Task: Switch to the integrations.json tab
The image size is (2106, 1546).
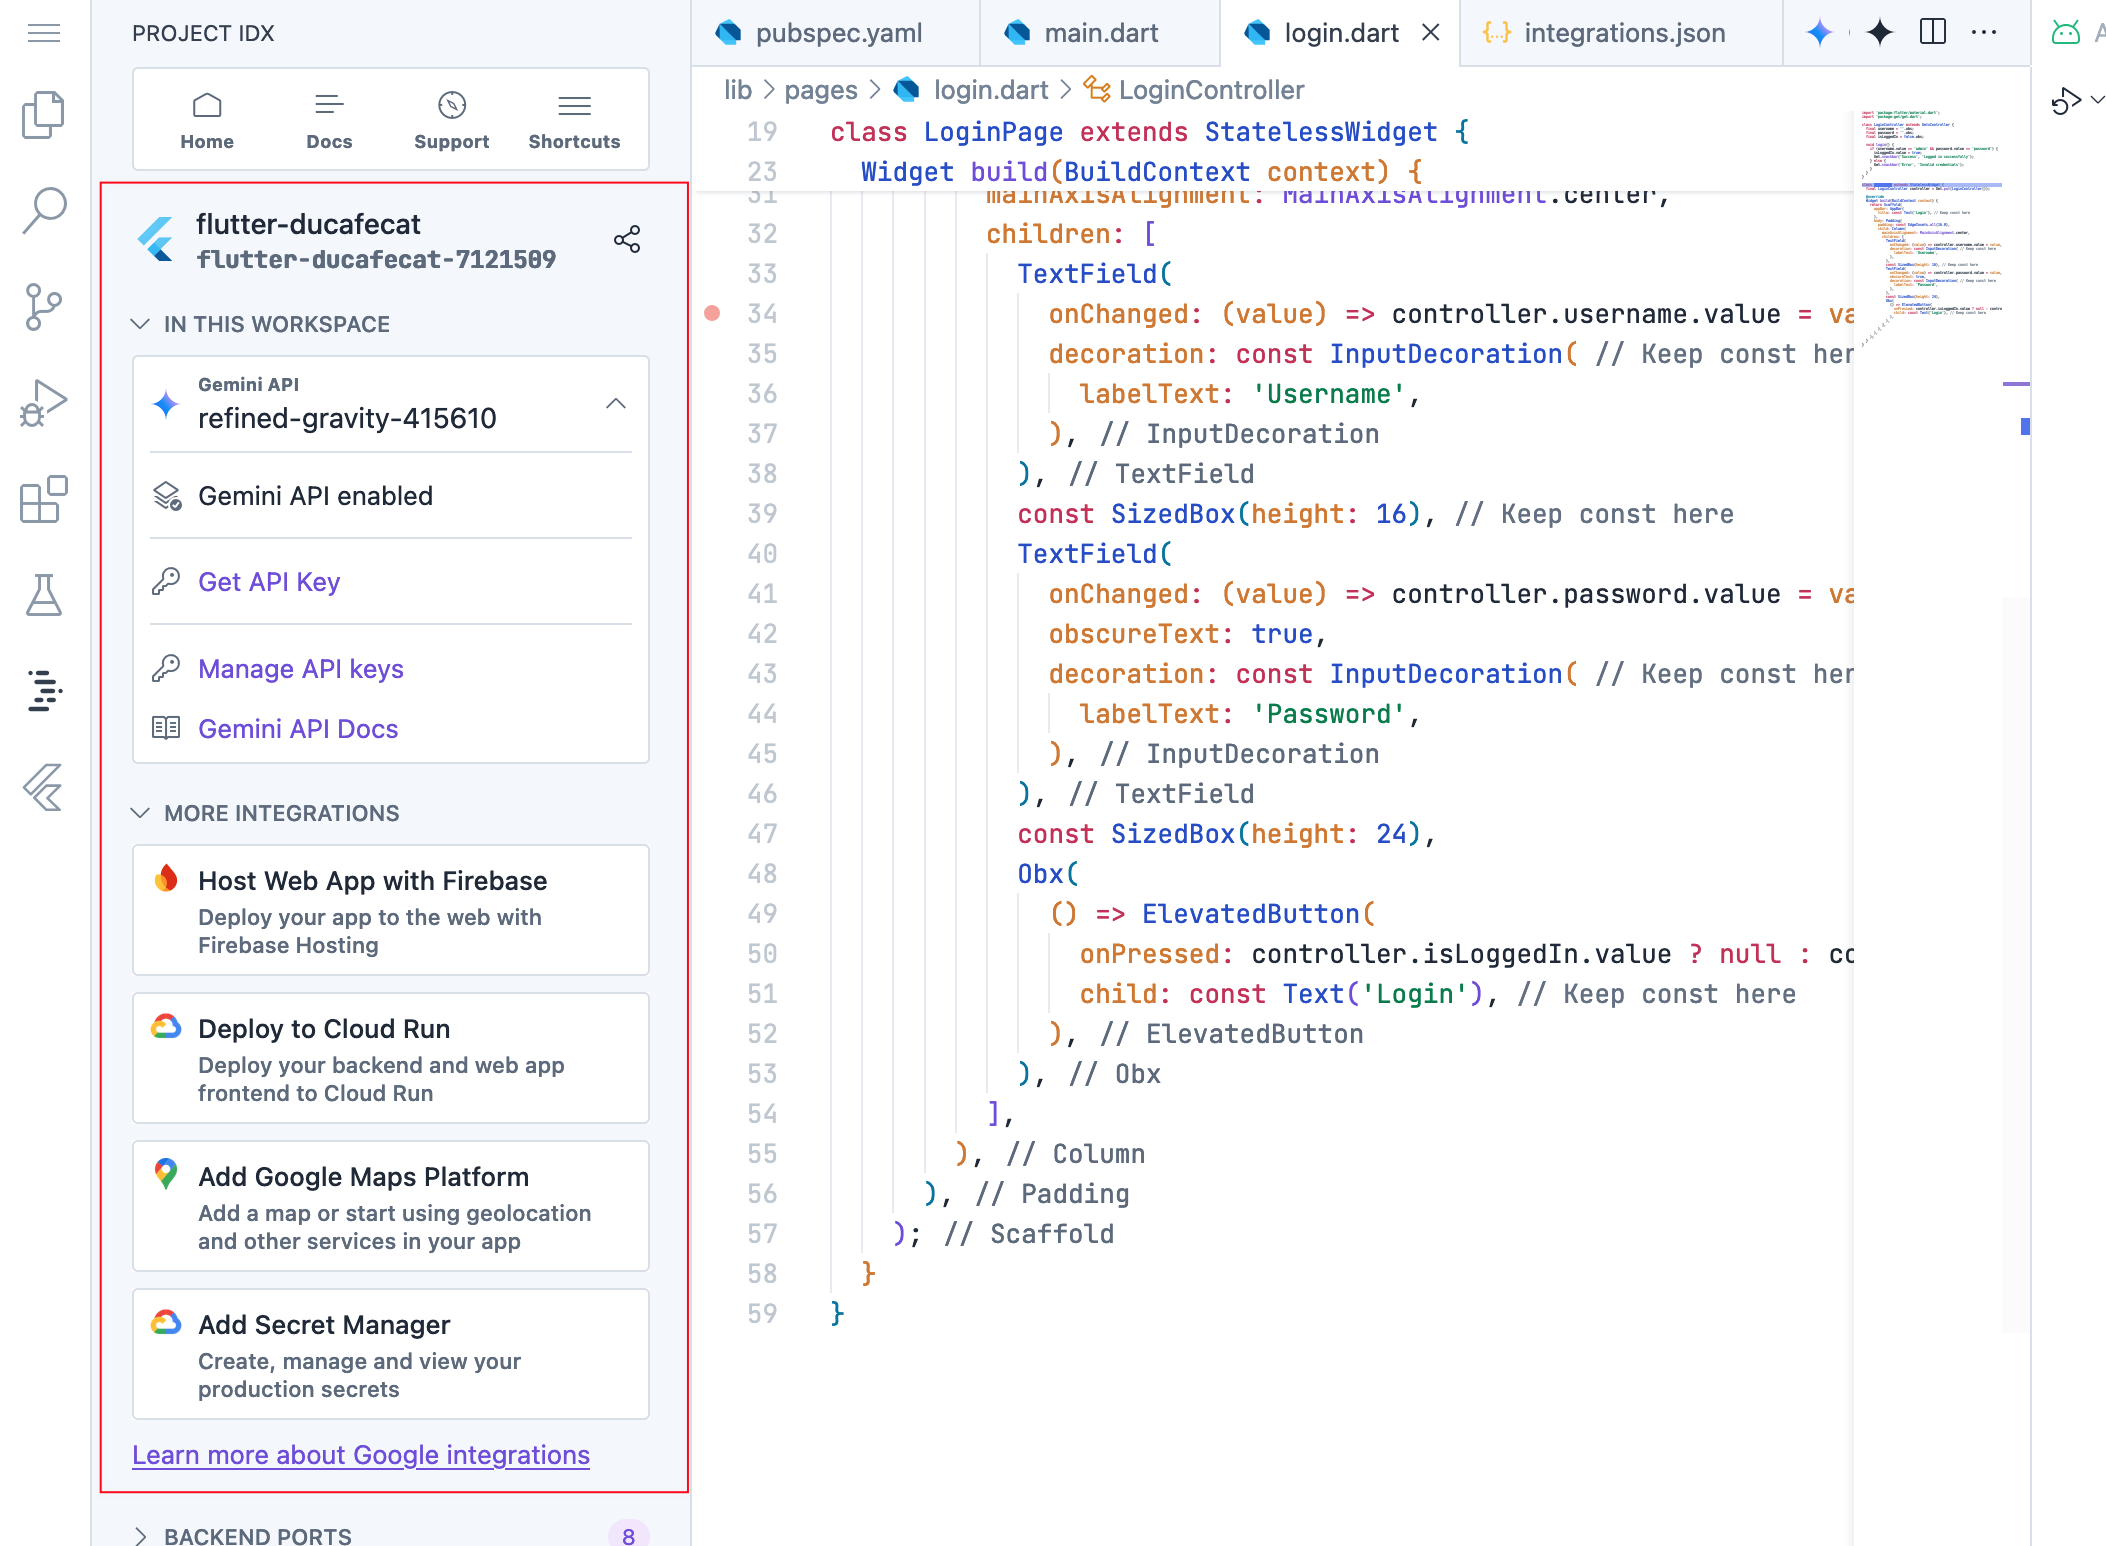Action: 1623,33
